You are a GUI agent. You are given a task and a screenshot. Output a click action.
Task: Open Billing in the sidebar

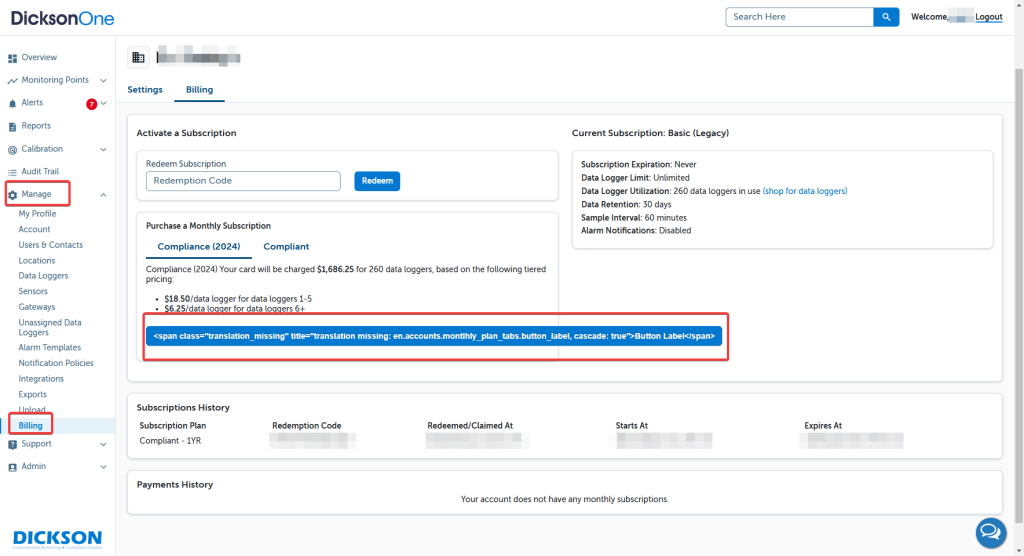30,425
